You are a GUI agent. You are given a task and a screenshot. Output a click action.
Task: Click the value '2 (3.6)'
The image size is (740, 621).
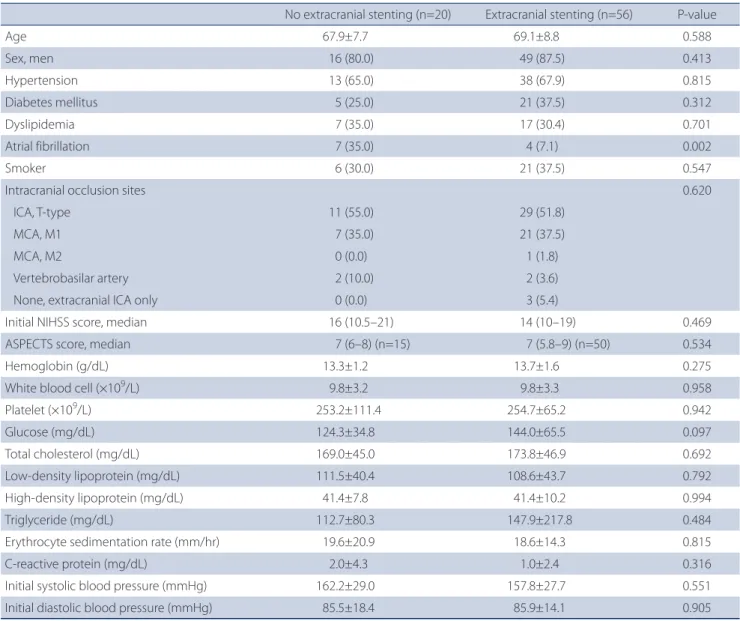tap(542, 278)
